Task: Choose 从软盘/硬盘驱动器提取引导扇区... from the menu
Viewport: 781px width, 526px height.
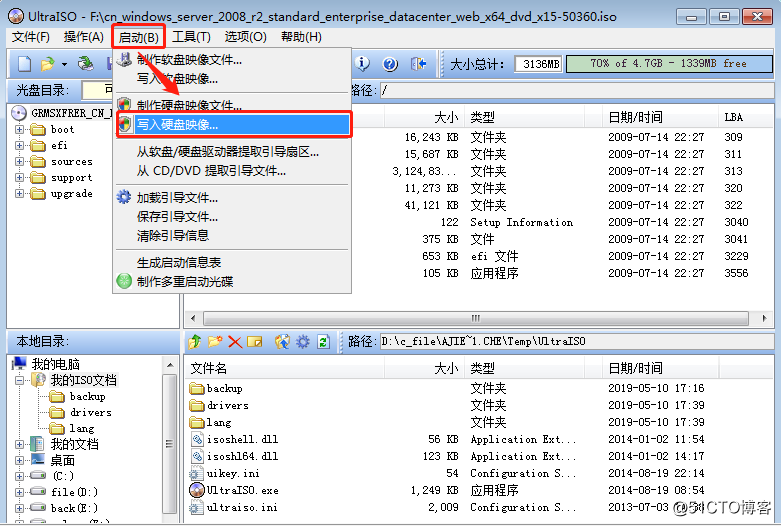Action: pos(233,152)
